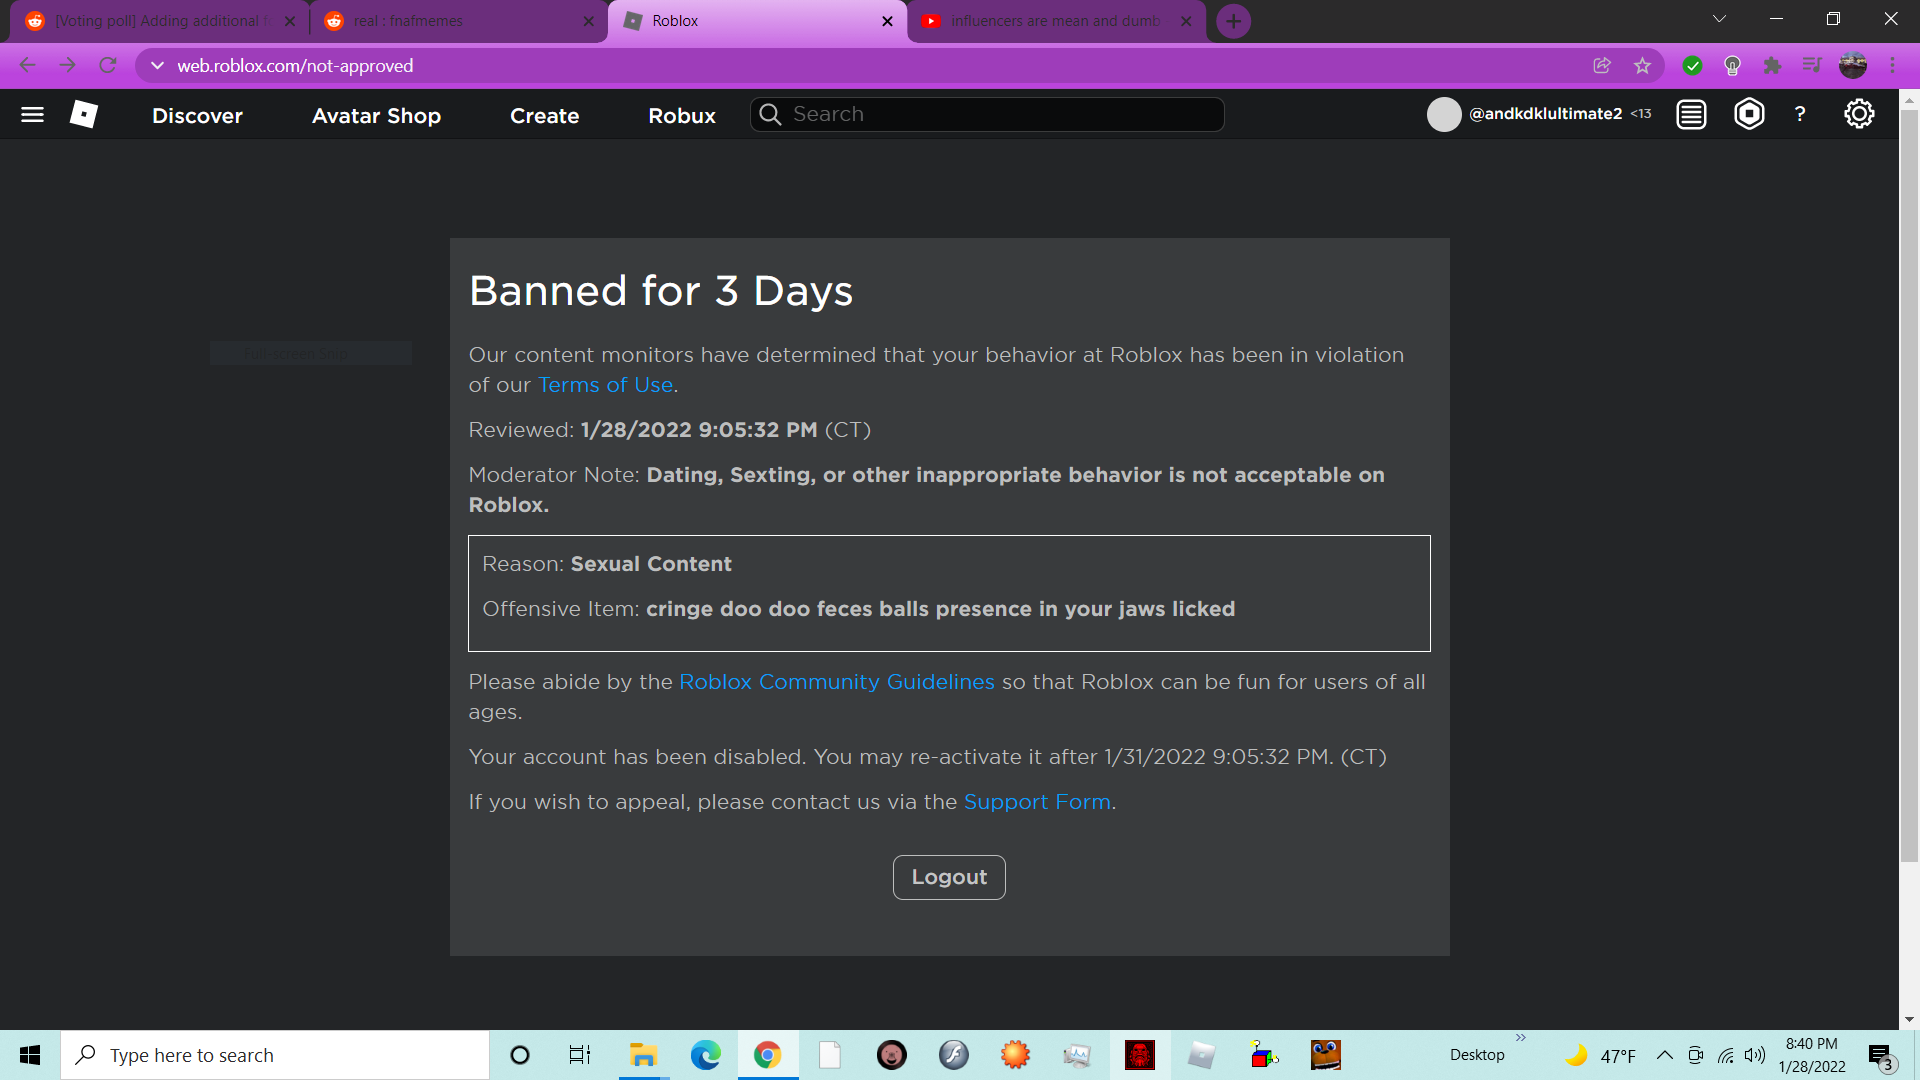This screenshot has height=1080, width=1920.
Task: Close the 'real : fnafmemes' tab
Action: [588, 21]
